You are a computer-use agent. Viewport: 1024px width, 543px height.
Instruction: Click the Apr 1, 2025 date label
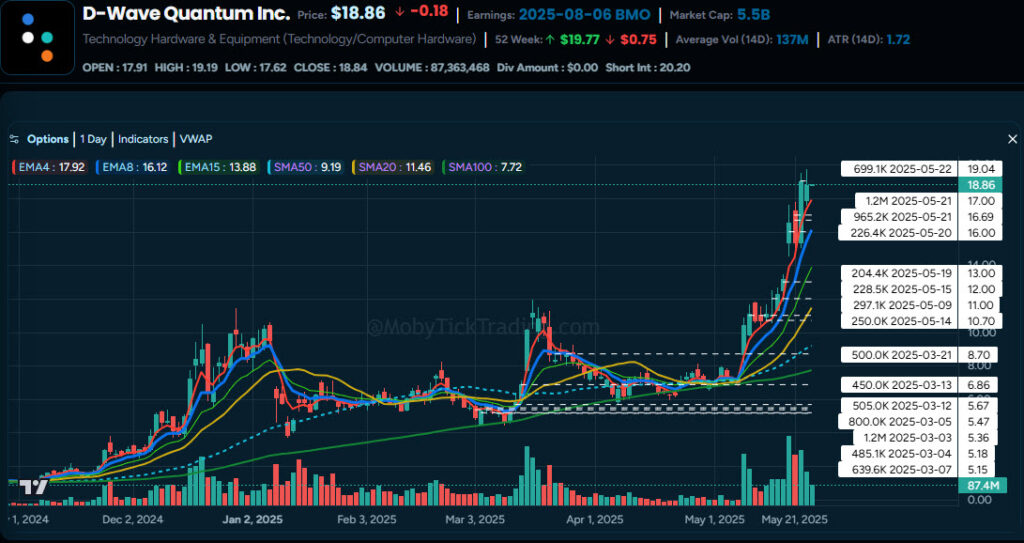pyautogui.click(x=594, y=519)
